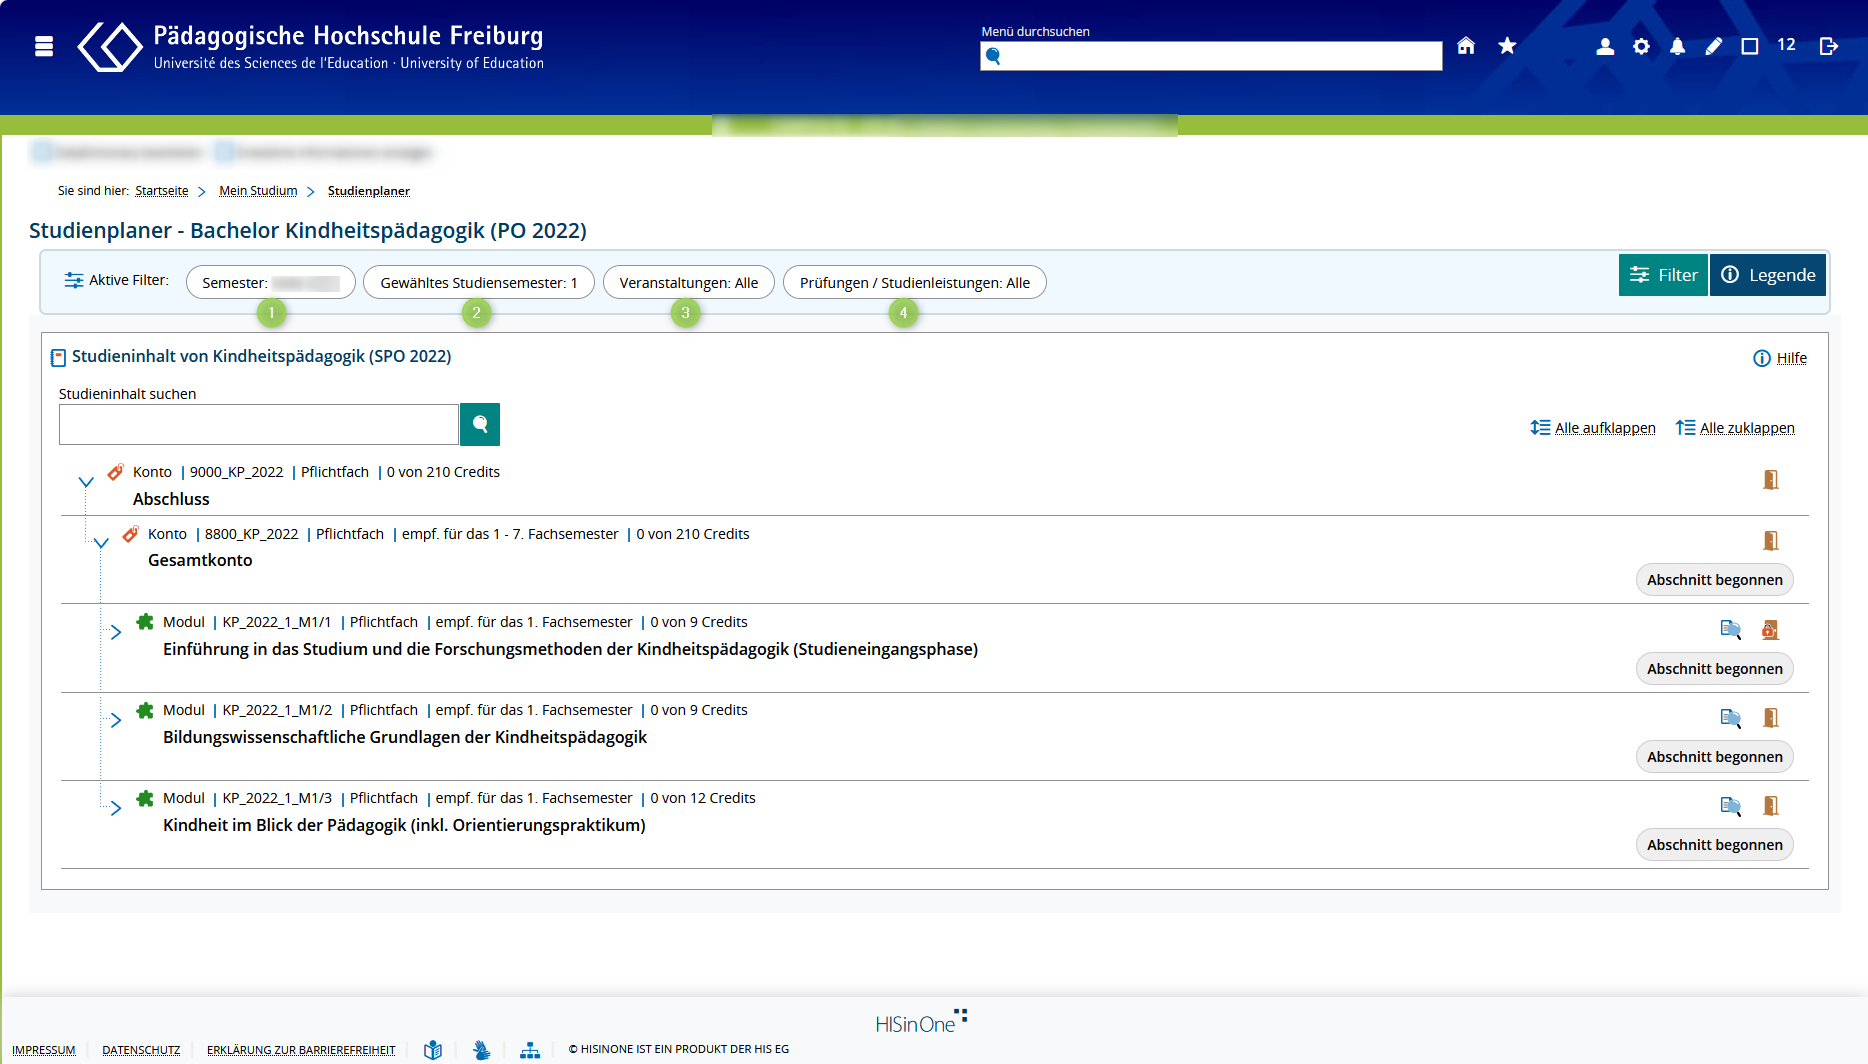
Task: Focus the Studieninhalt suchen input field
Action: [259, 424]
